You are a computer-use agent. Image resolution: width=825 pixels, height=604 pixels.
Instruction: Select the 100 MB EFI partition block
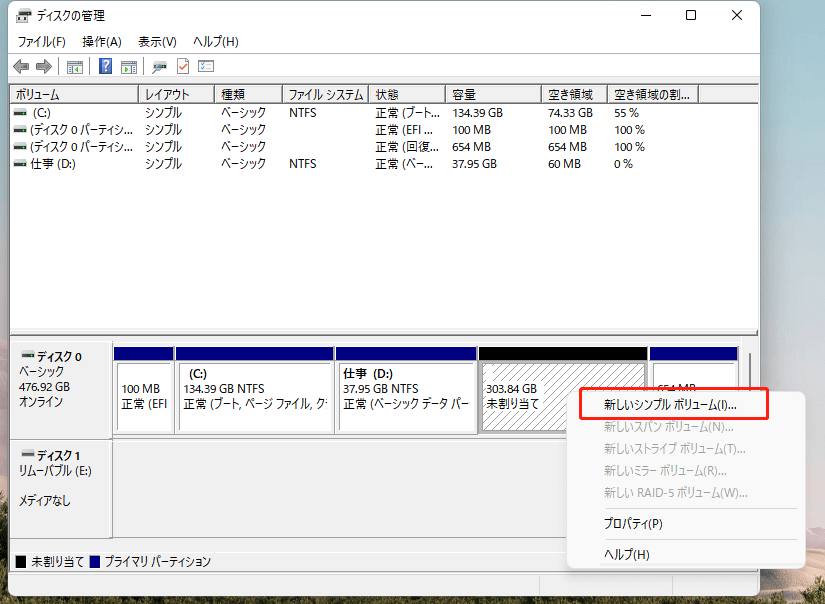coord(144,395)
